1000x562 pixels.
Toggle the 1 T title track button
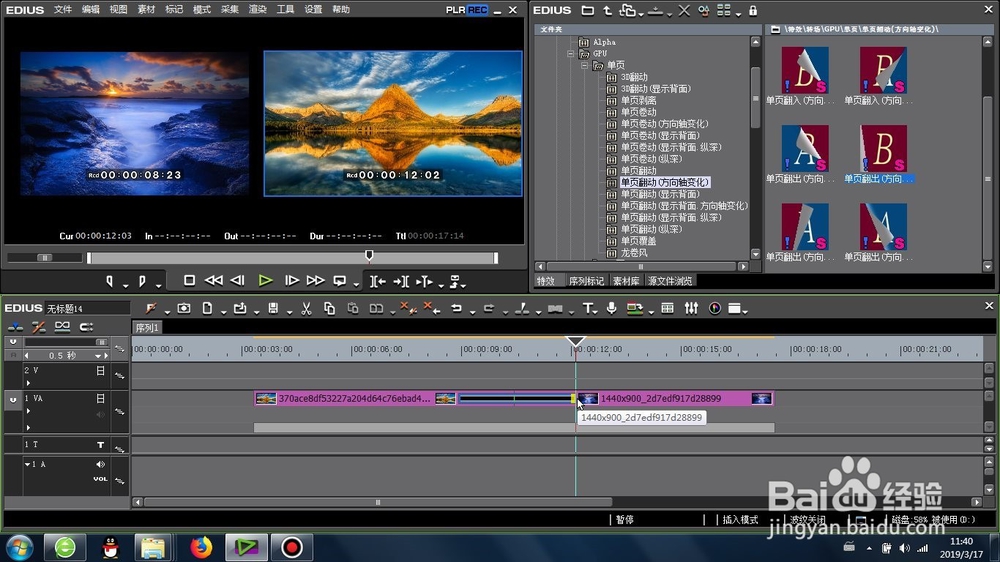click(x=100, y=445)
